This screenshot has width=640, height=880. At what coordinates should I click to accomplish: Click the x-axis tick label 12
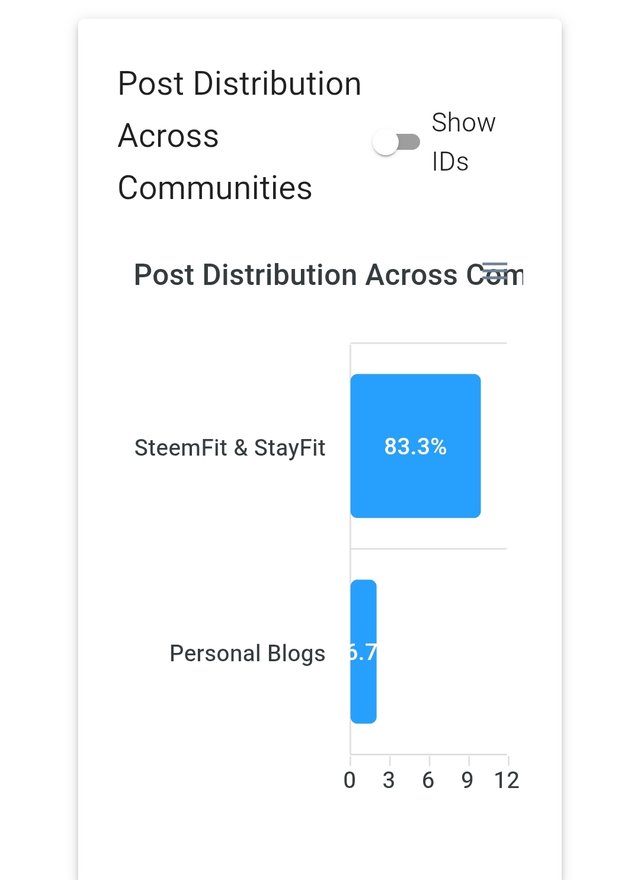click(x=506, y=780)
